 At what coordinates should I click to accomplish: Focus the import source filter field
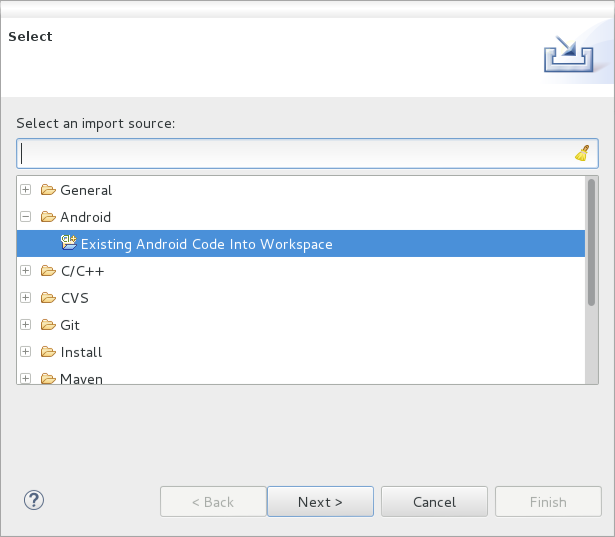pyautogui.click(x=308, y=153)
